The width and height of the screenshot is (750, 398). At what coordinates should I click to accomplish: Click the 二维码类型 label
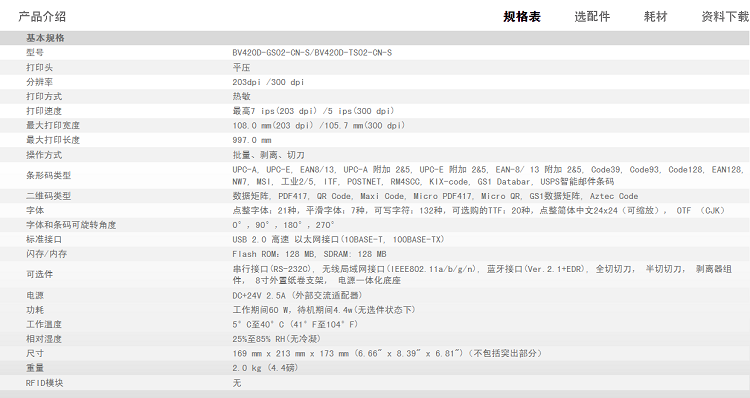pyautogui.click(x=48, y=196)
